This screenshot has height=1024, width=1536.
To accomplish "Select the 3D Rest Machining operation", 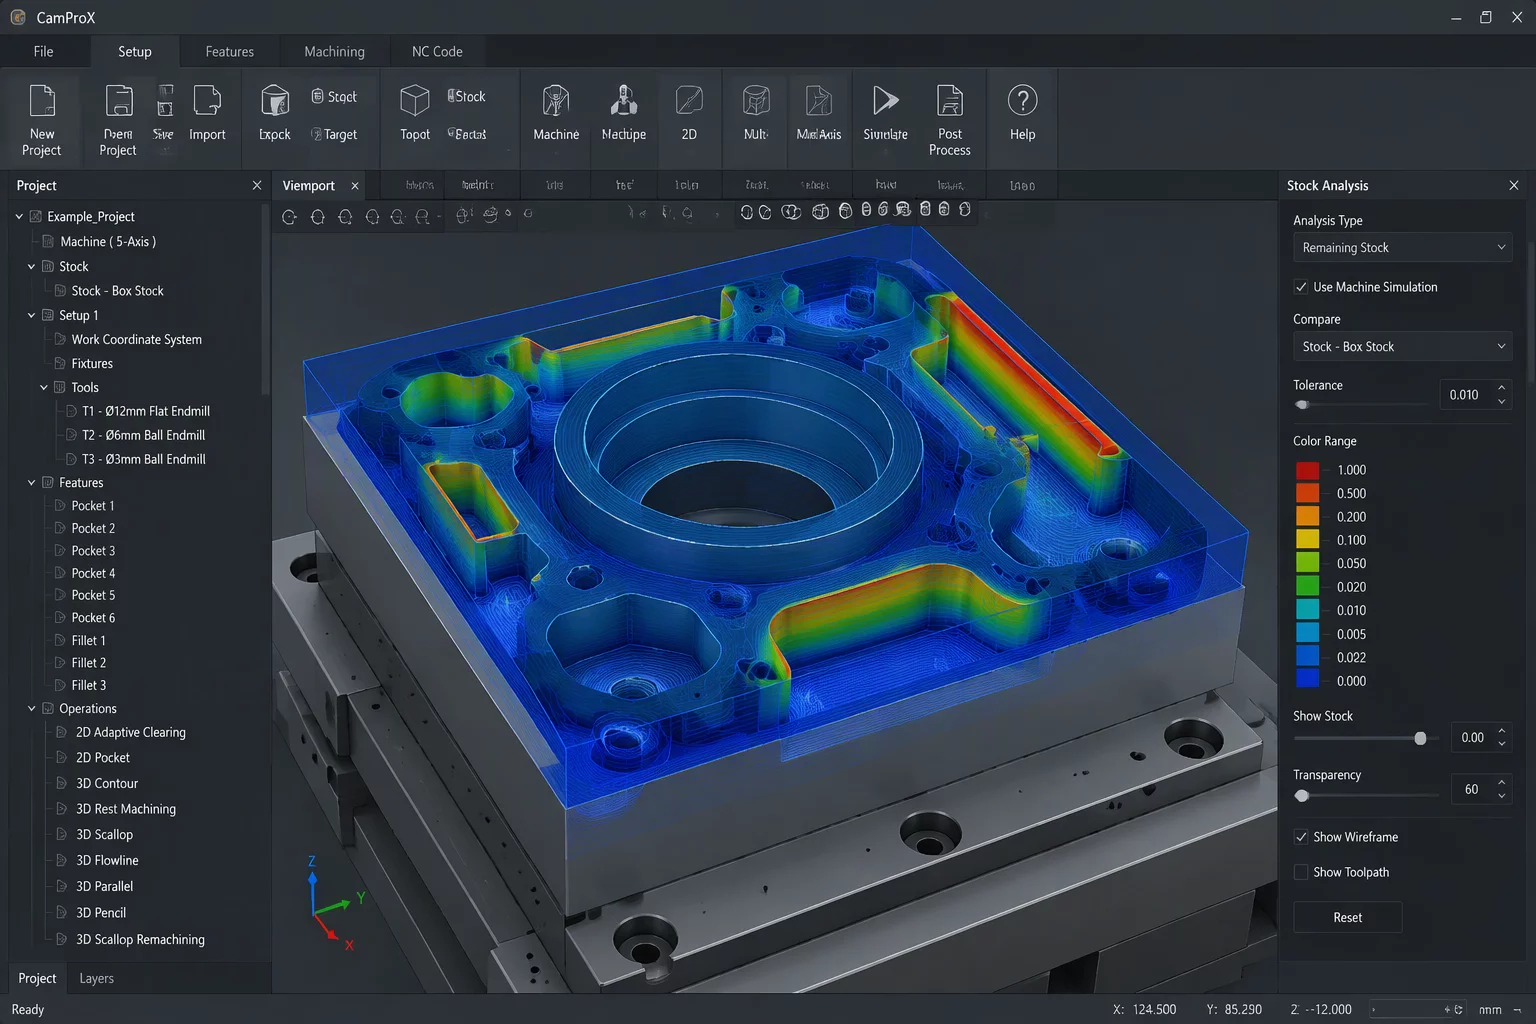I will pyautogui.click(x=126, y=809).
